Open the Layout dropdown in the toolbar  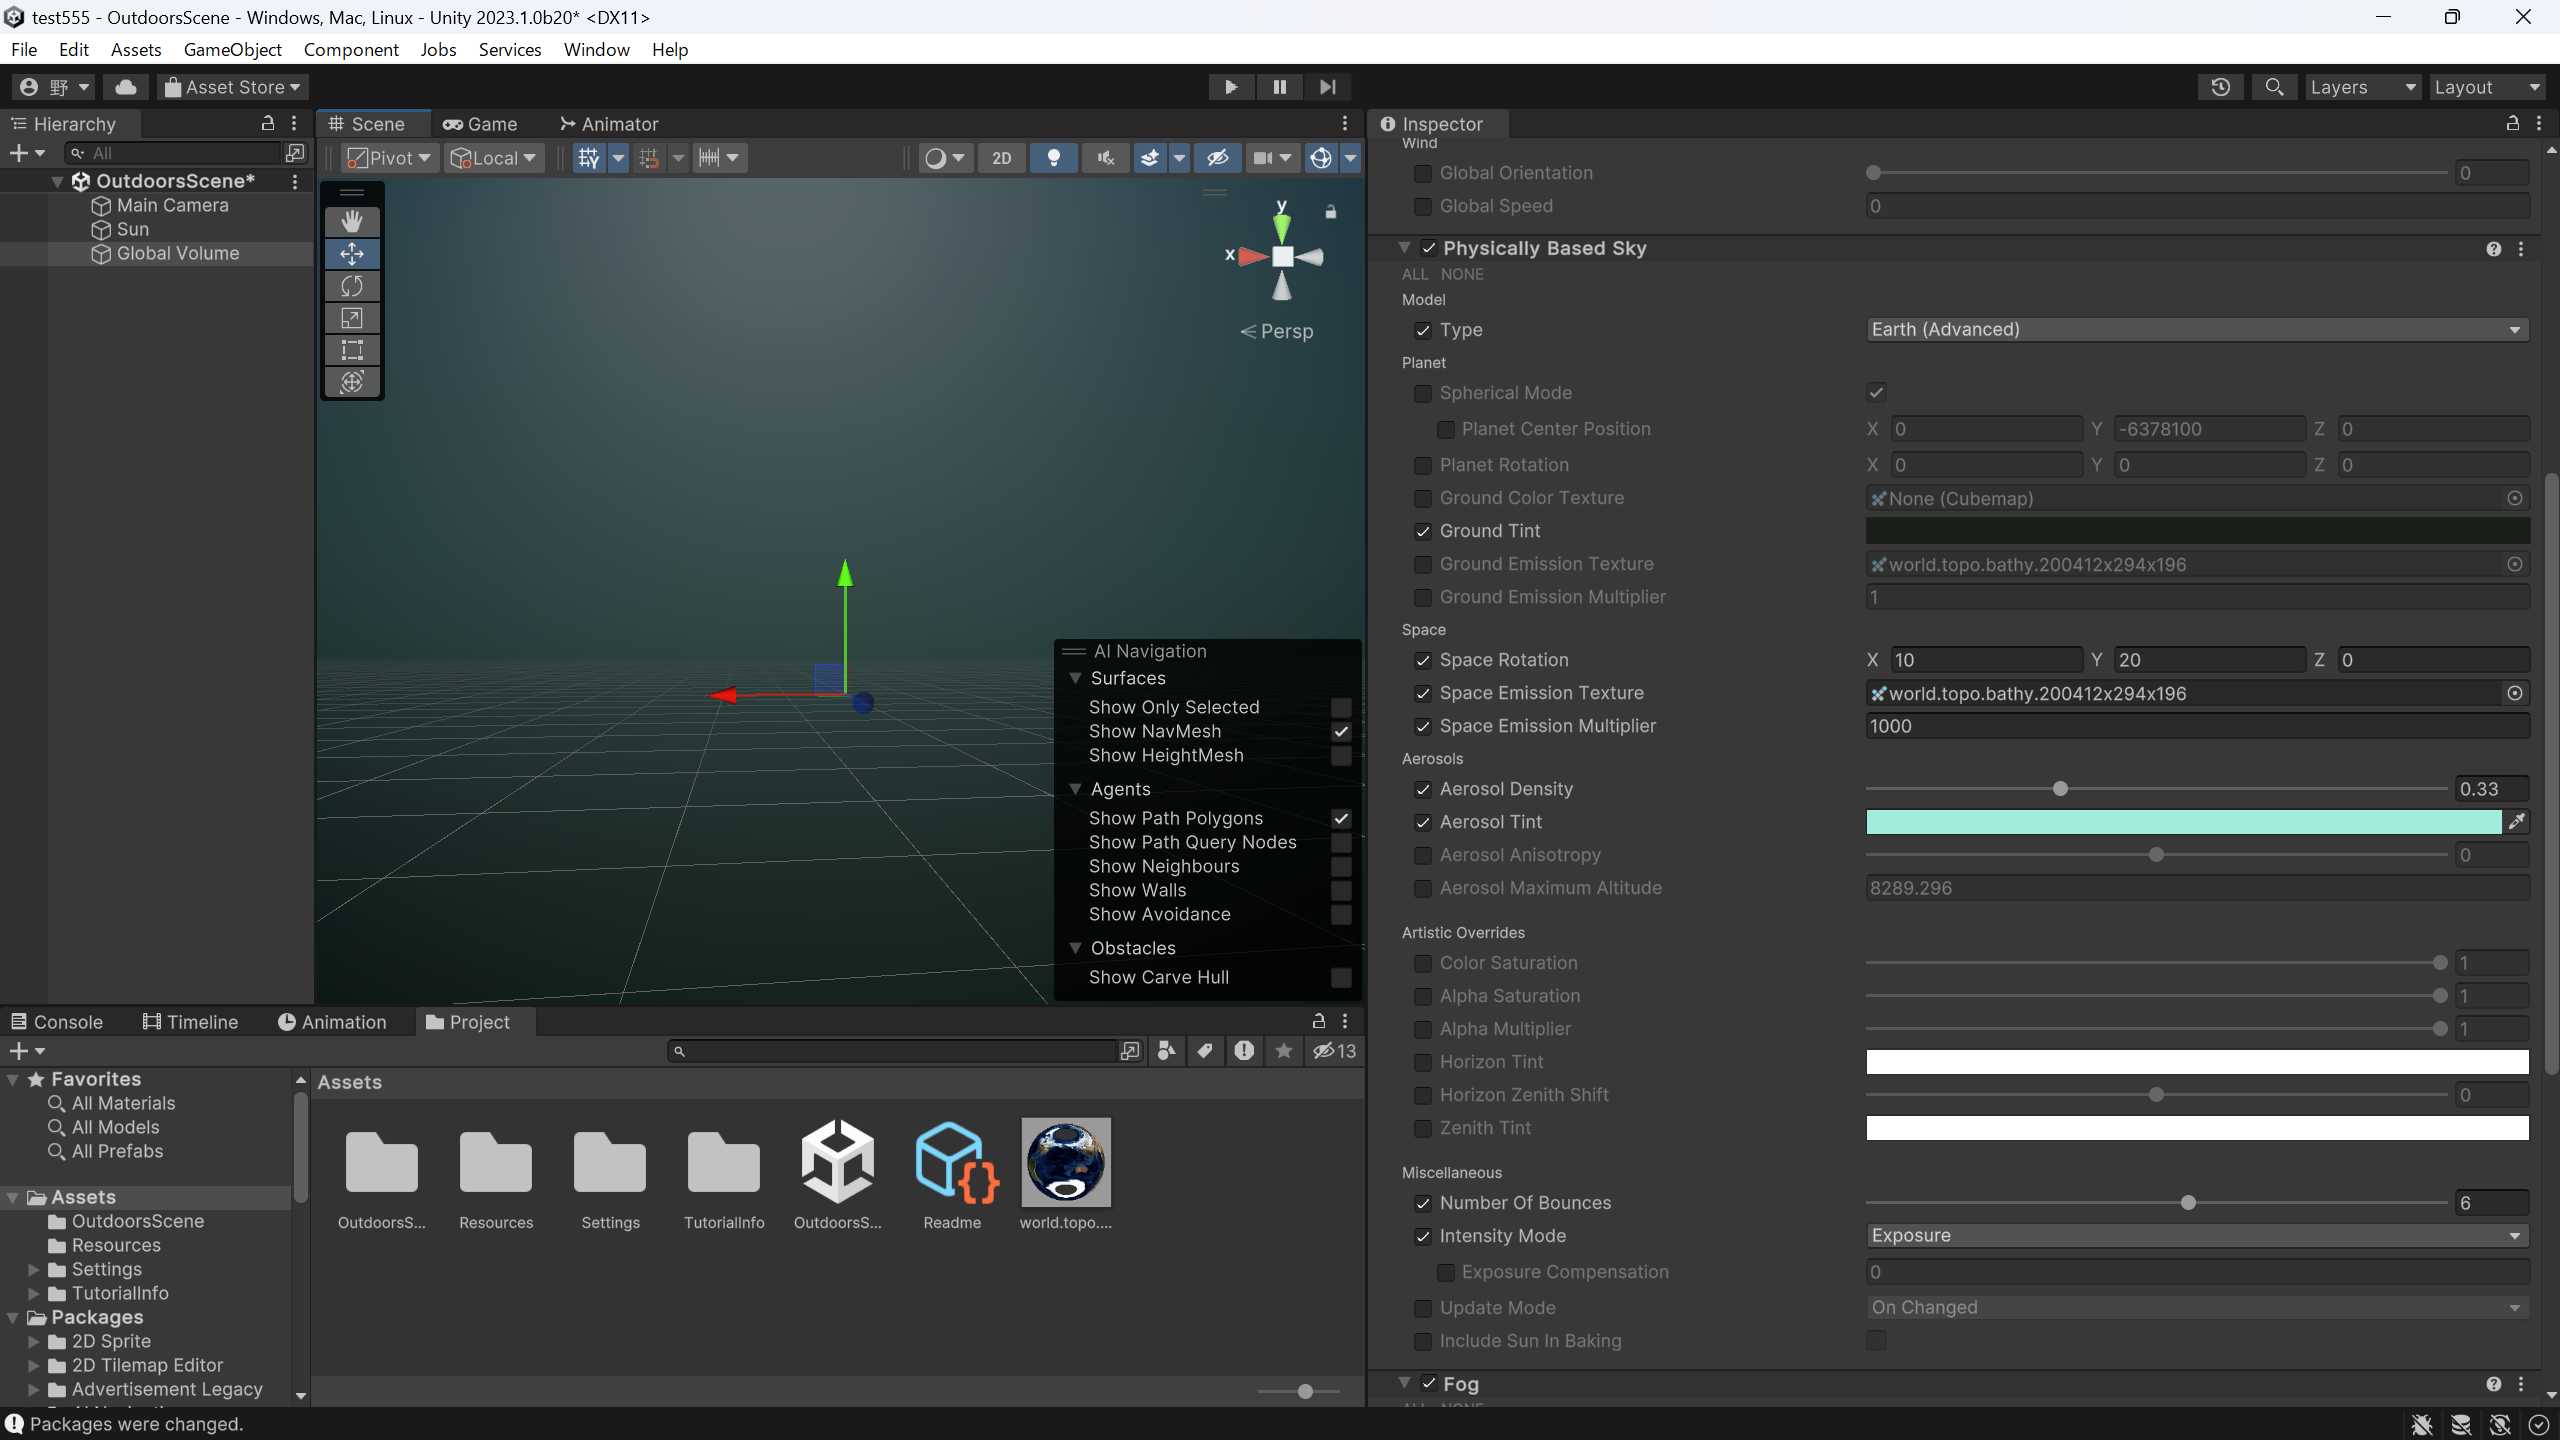point(2487,87)
